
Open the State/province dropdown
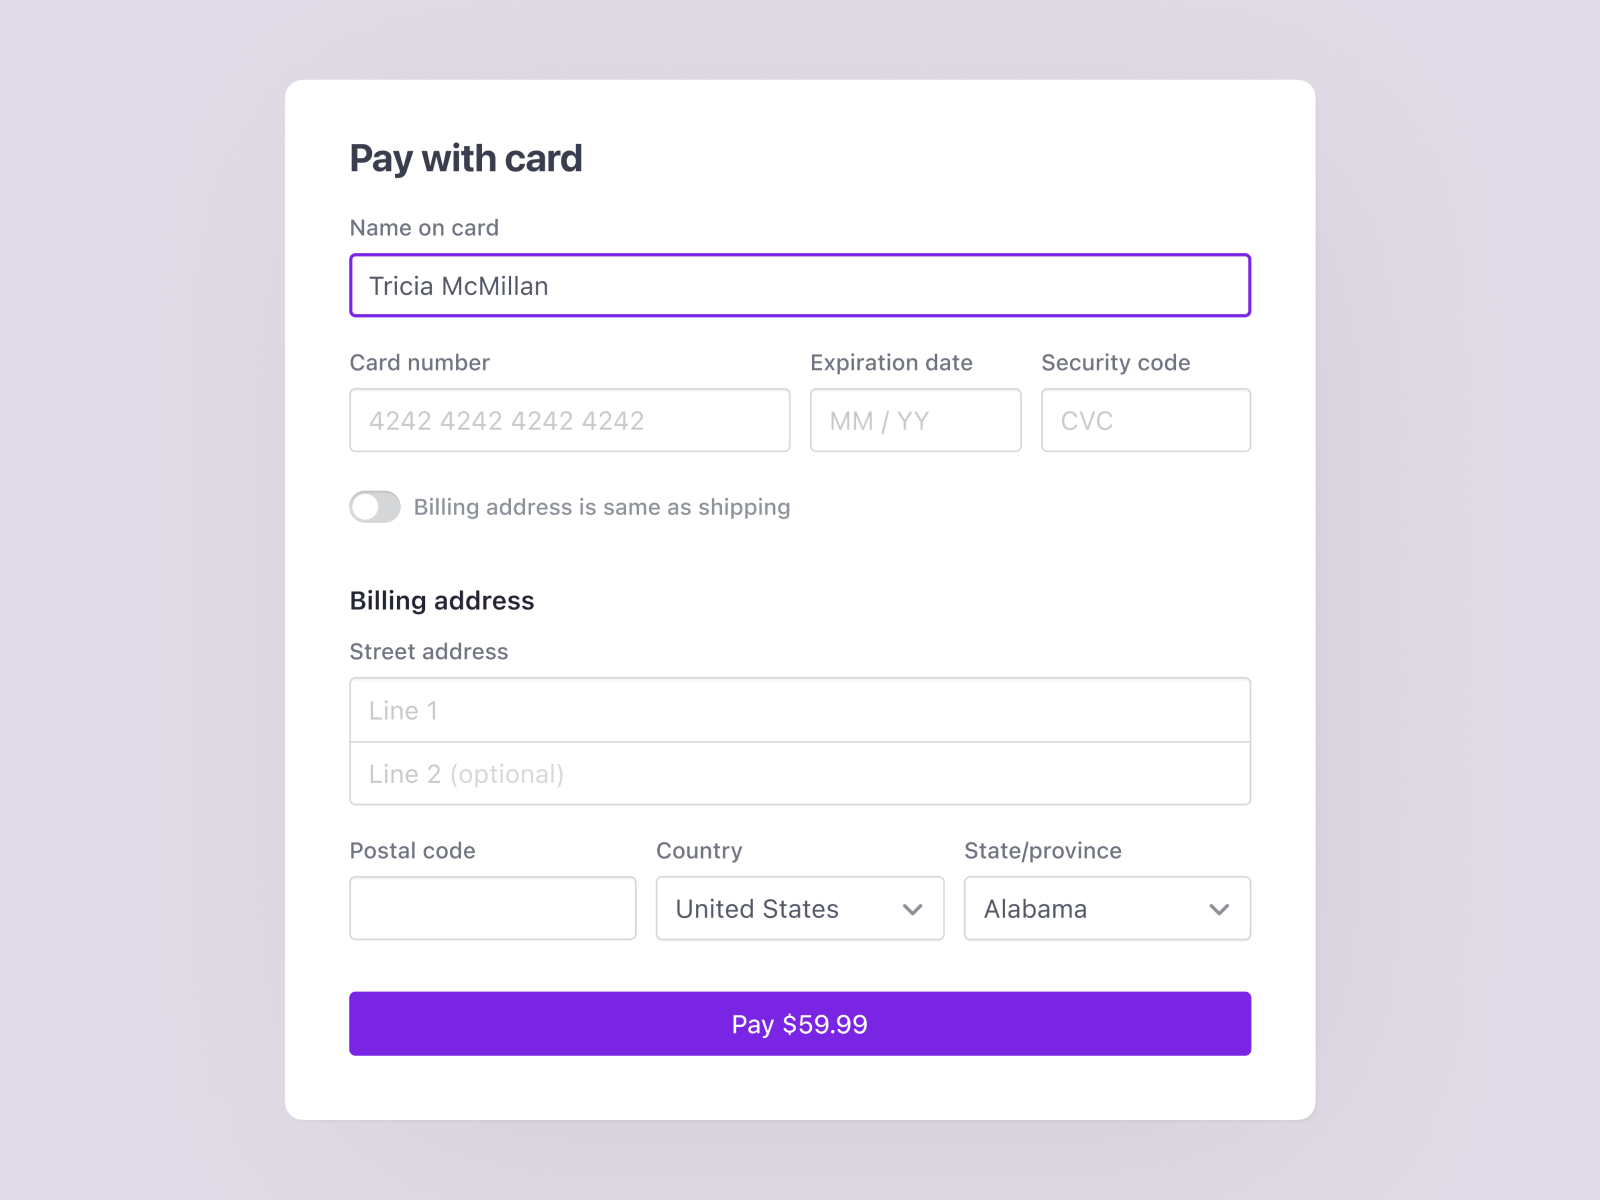coord(1106,908)
